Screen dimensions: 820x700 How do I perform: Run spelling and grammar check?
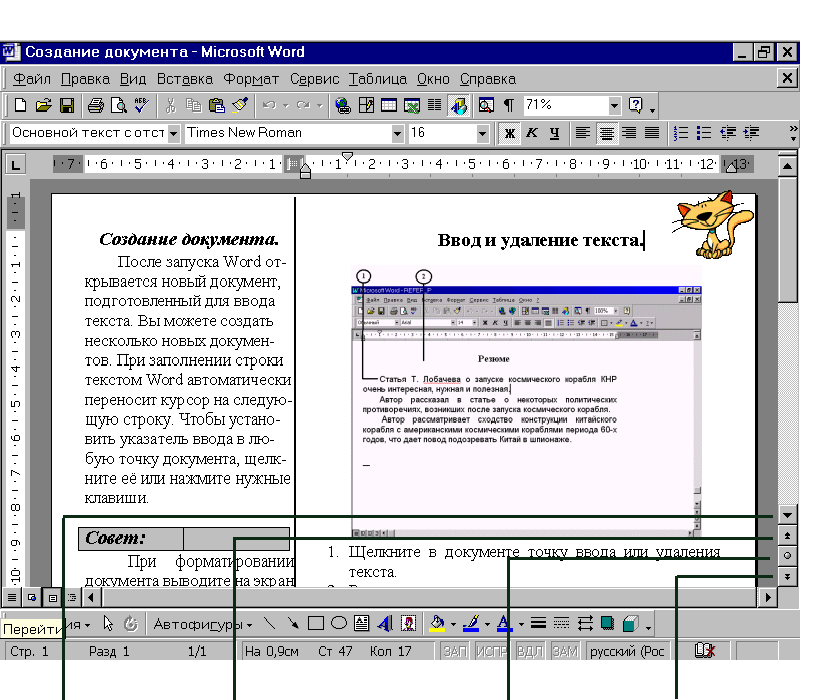[x=141, y=106]
